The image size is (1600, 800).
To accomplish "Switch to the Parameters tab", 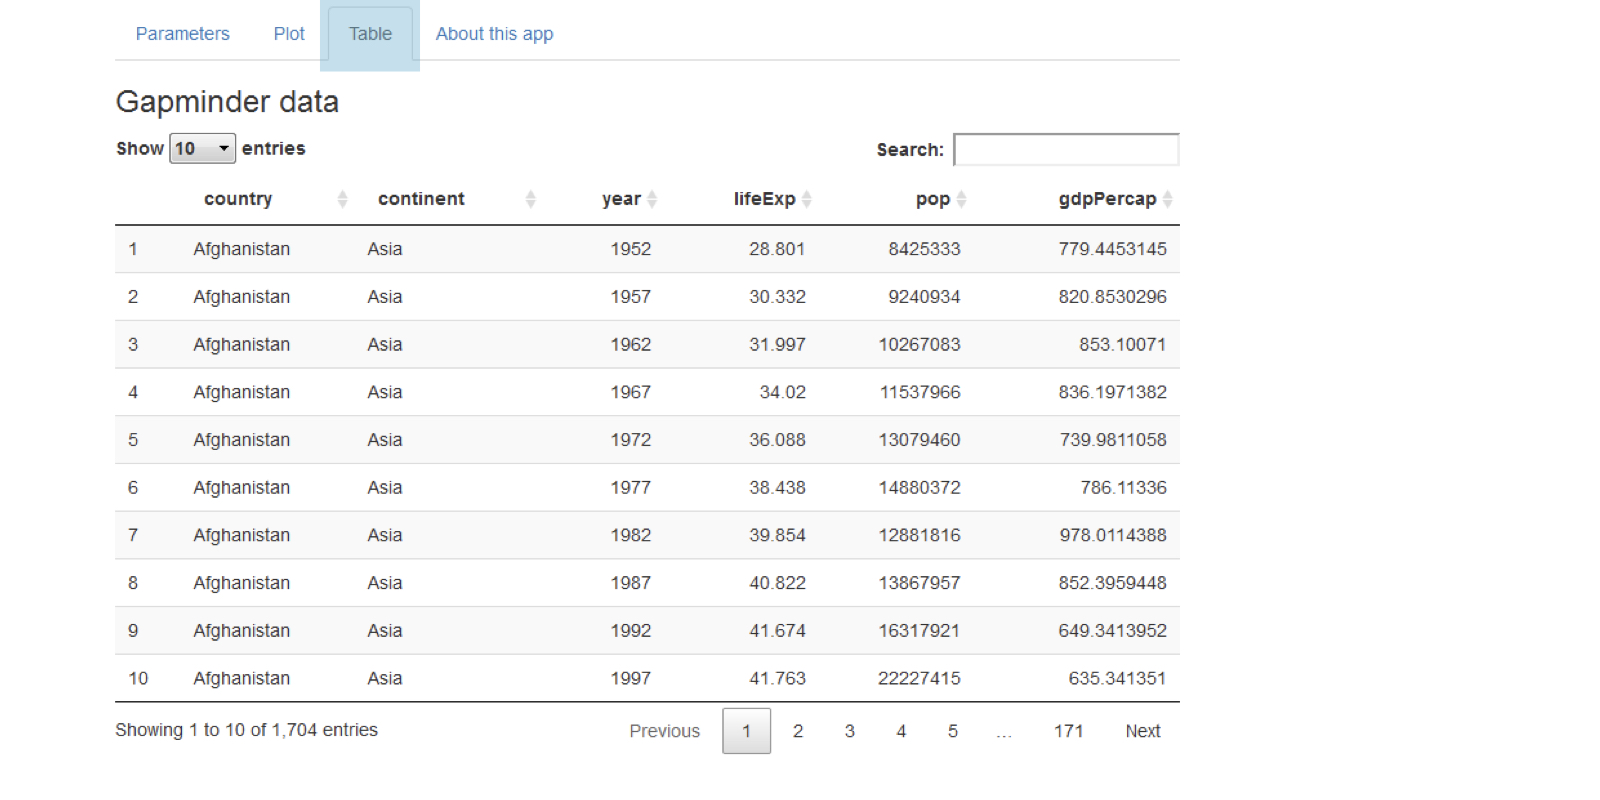I will [x=183, y=34].
